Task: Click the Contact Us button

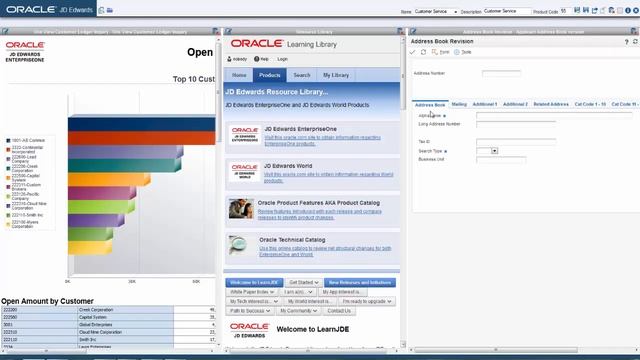Action: click(339, 311)
